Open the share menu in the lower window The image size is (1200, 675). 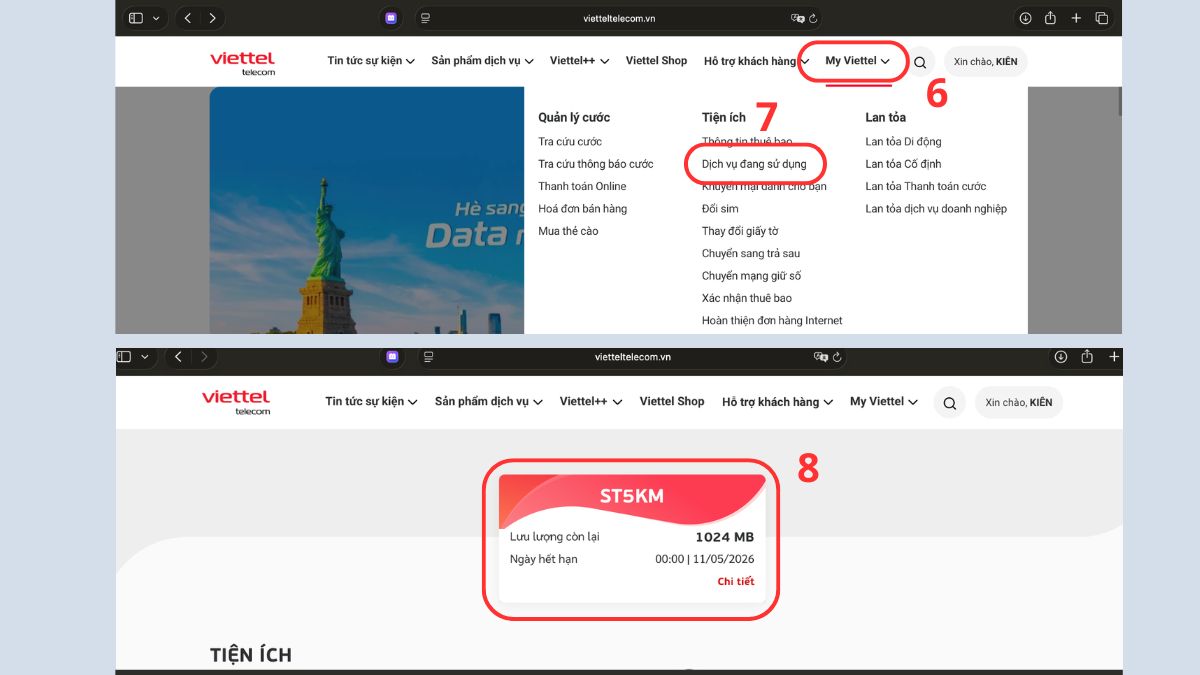[x=1087, y=356]
